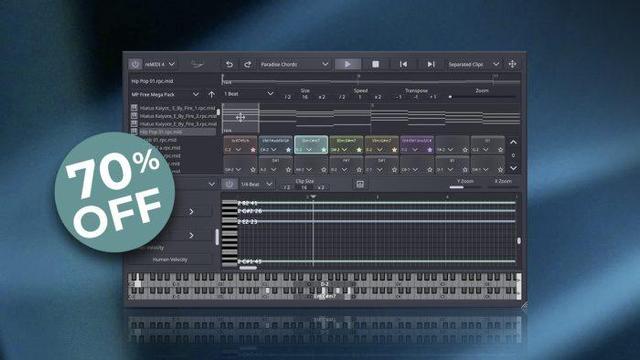Double Size with the x2 button

pos(322,97)
